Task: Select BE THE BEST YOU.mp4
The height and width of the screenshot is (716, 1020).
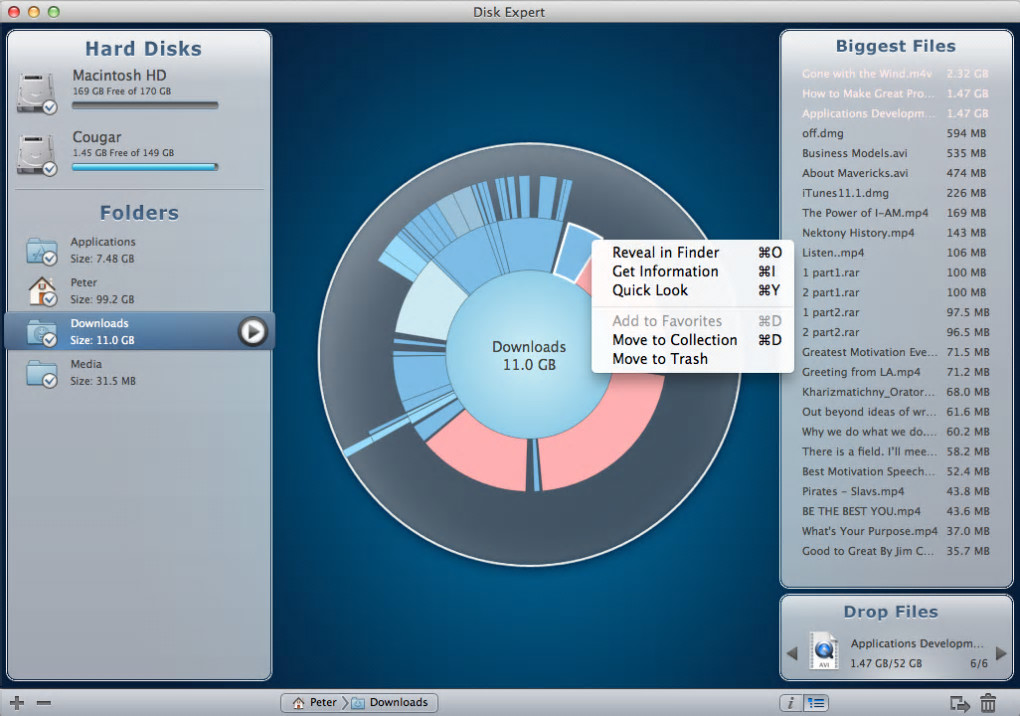Action: click(895, 511)
